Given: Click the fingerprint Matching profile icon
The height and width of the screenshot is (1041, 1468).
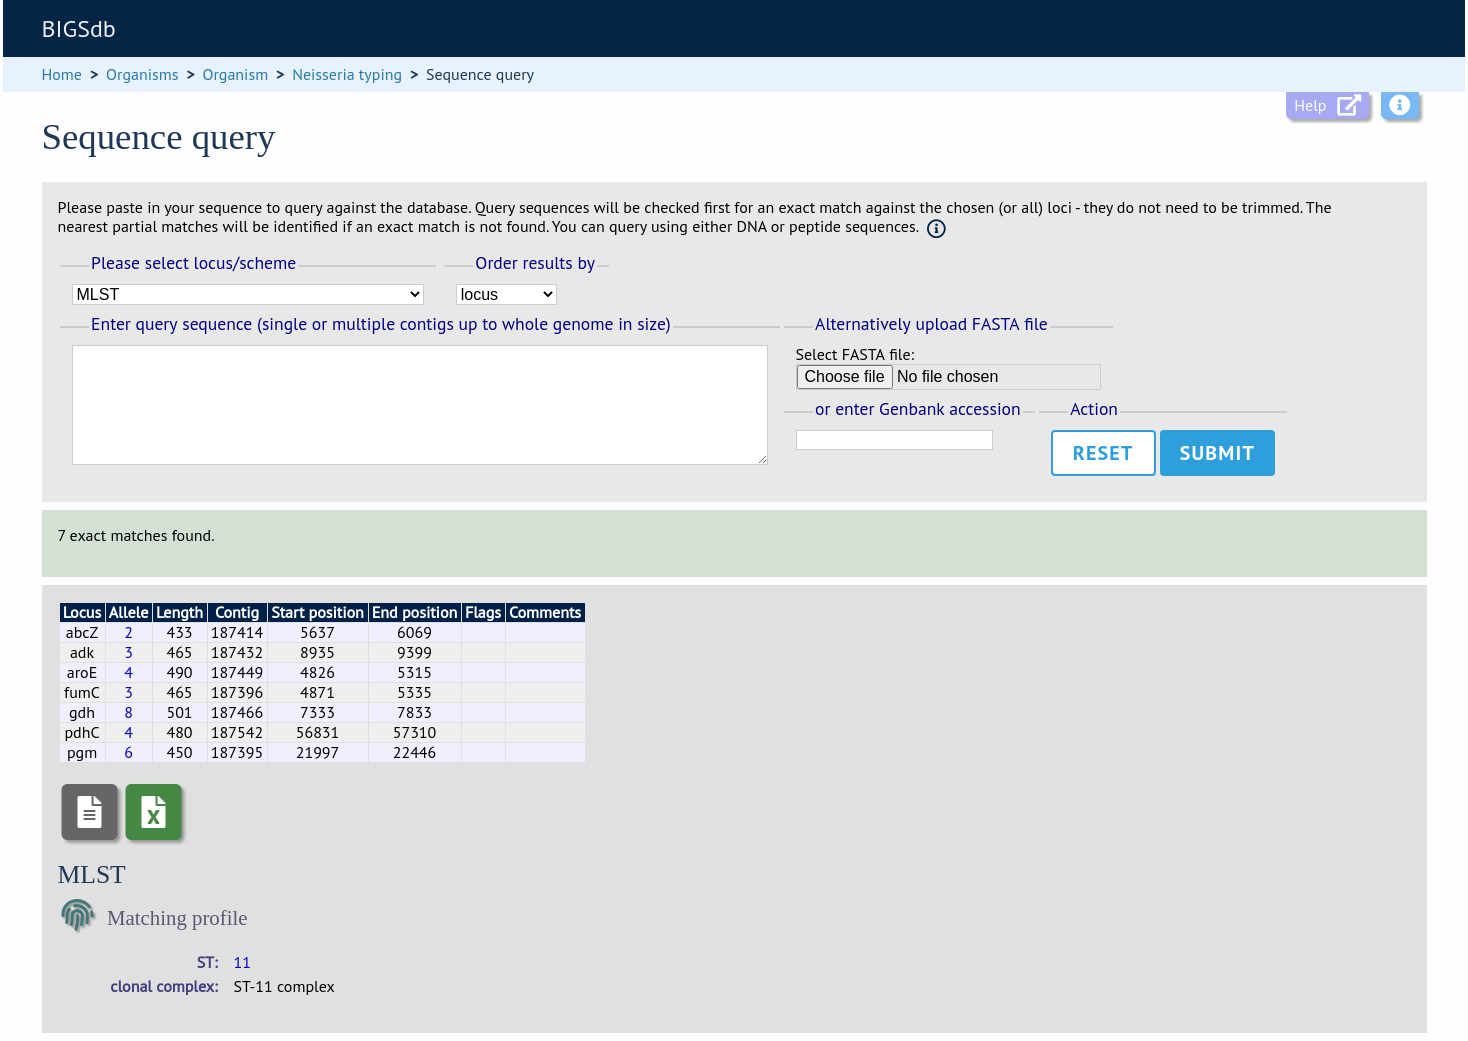Looking at the screenshot, I should tap(78, 915).
